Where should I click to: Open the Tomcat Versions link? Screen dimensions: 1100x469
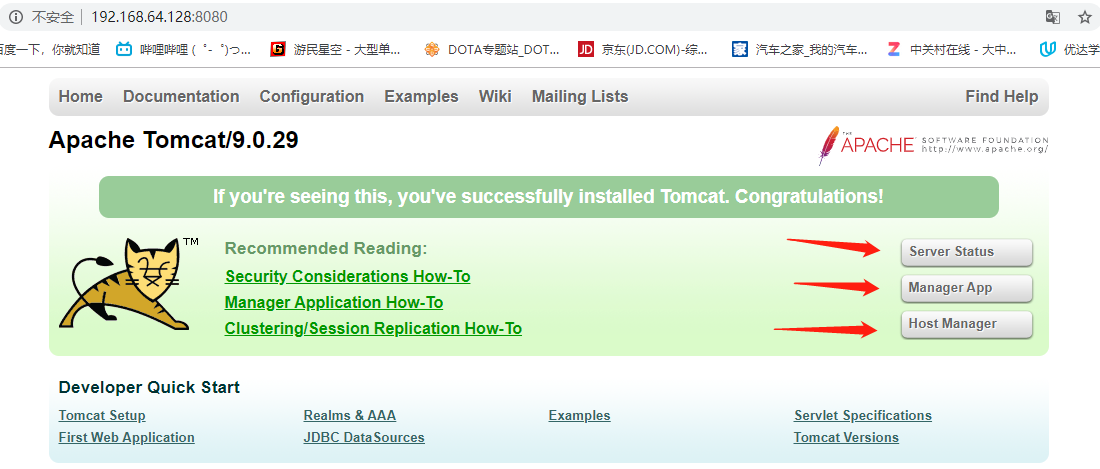[846, 437]
